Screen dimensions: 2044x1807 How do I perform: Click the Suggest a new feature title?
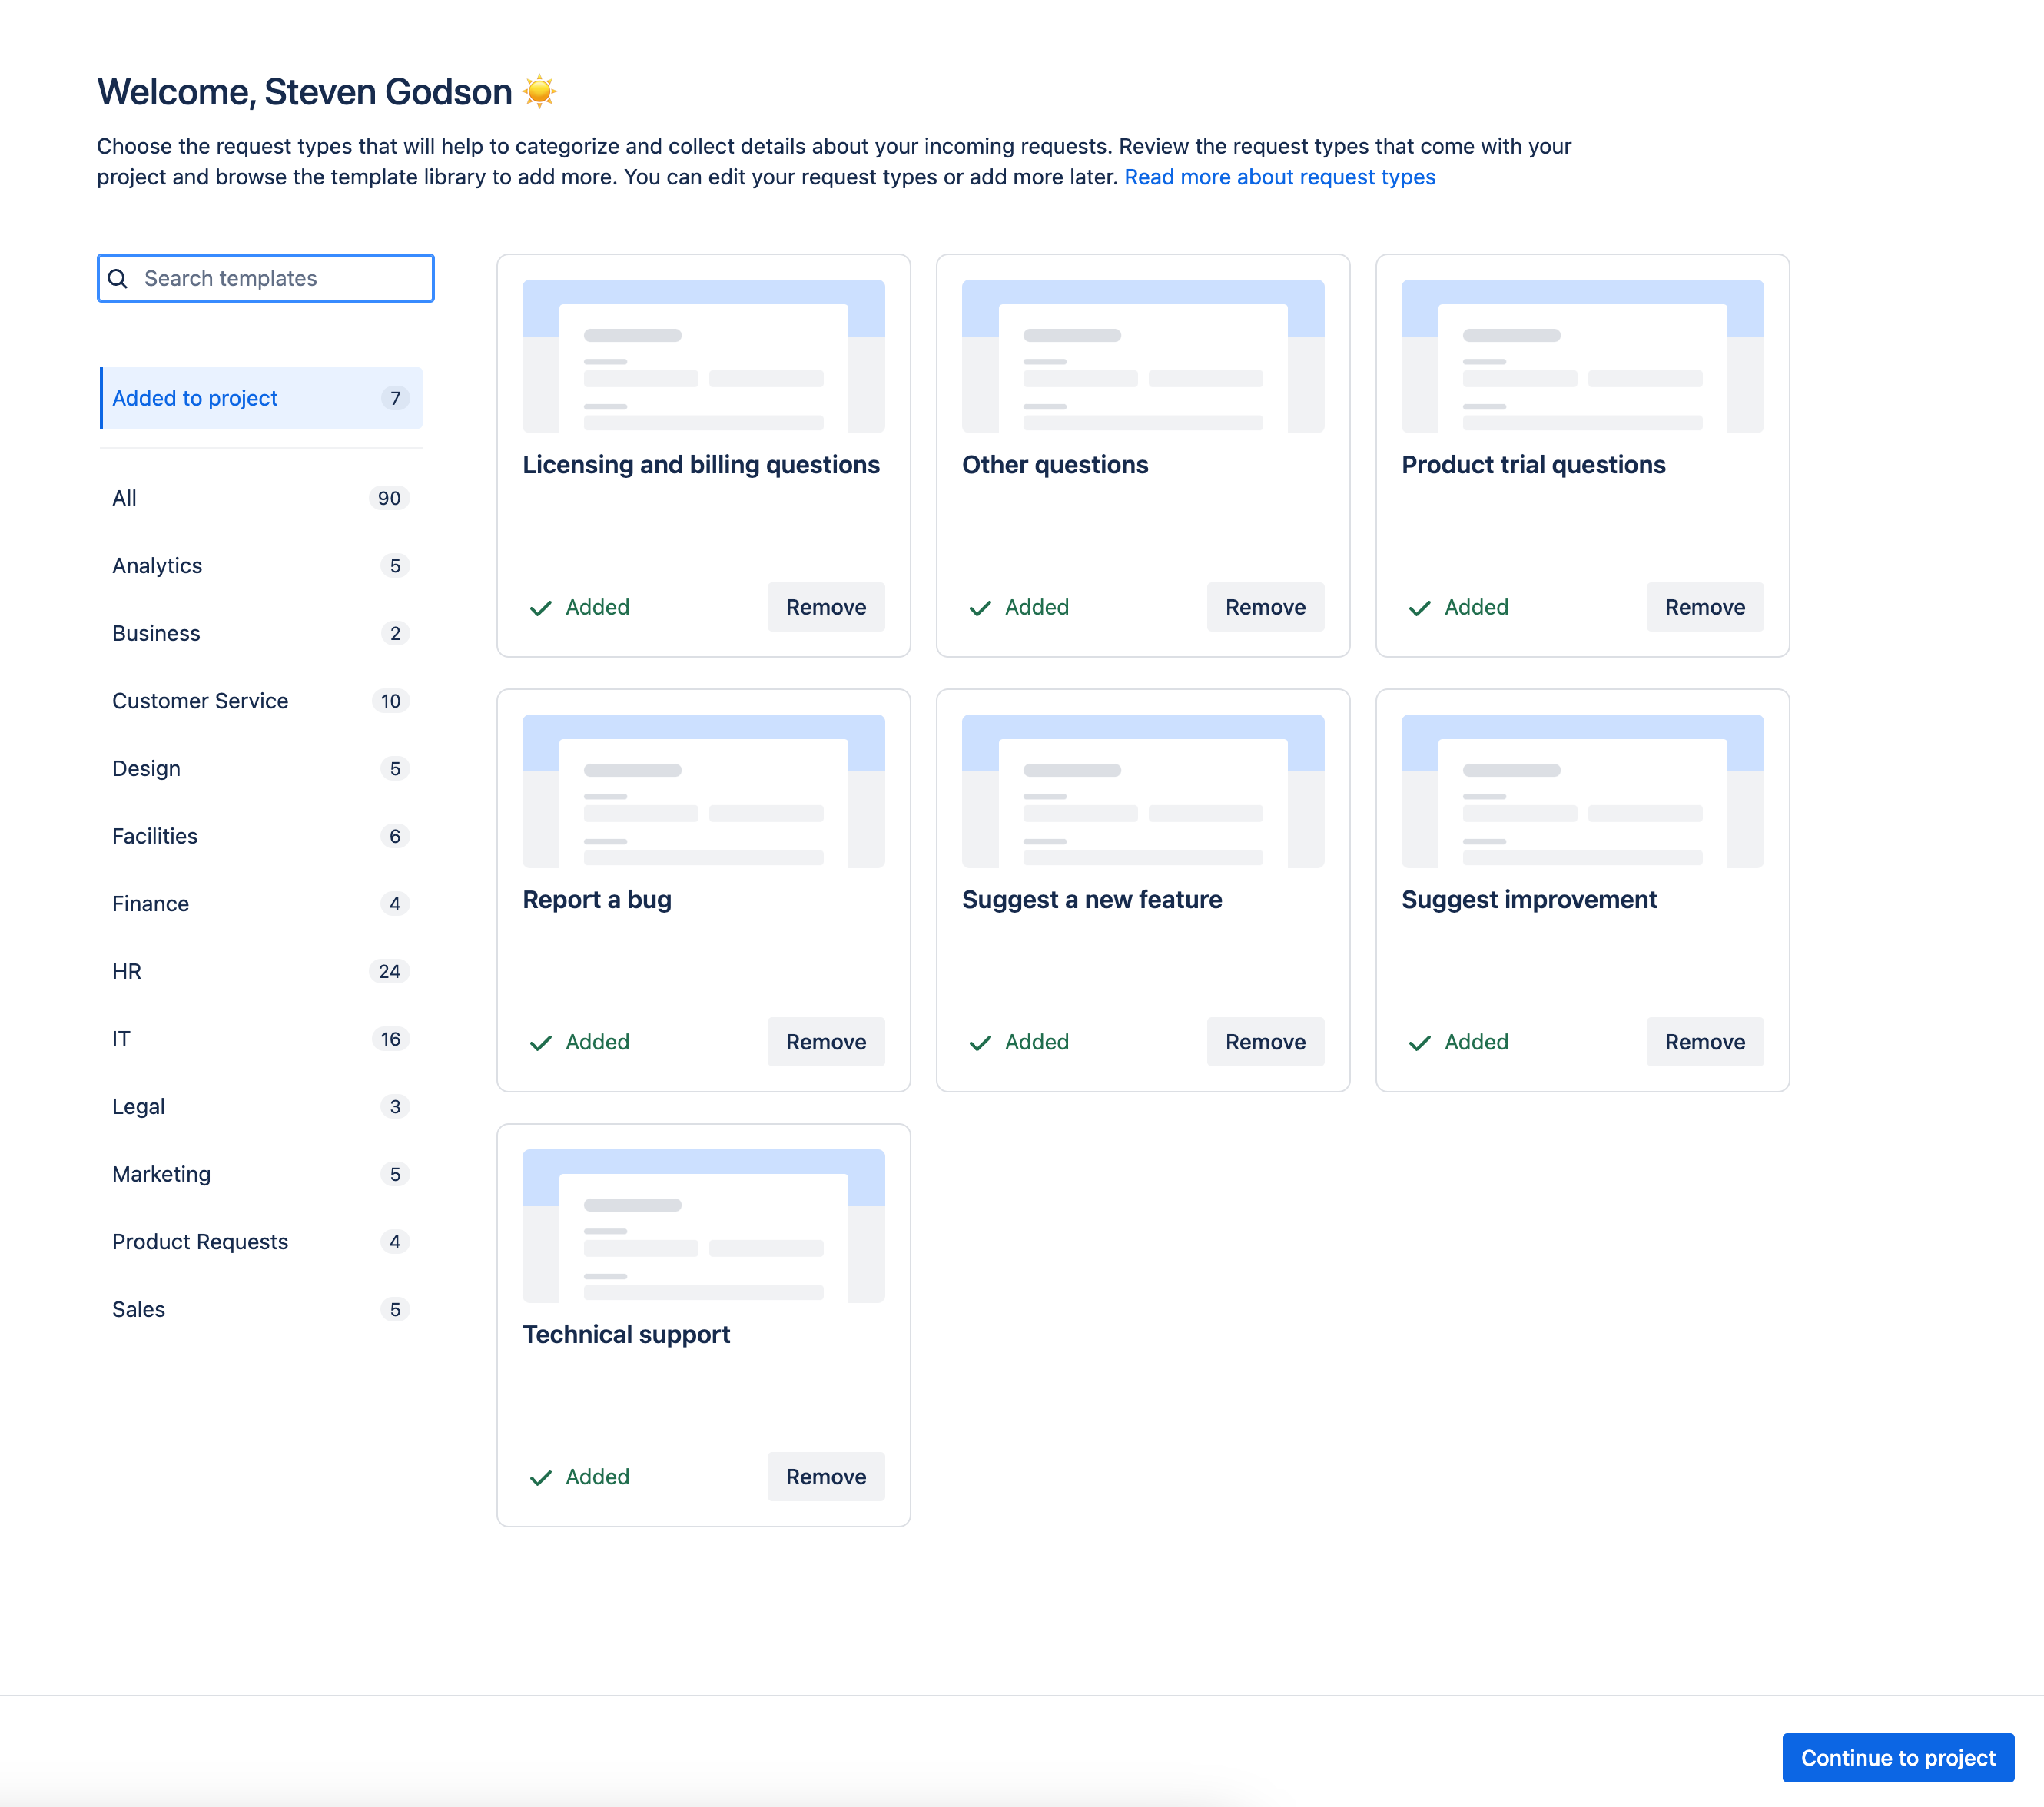tap(1092, 900)
